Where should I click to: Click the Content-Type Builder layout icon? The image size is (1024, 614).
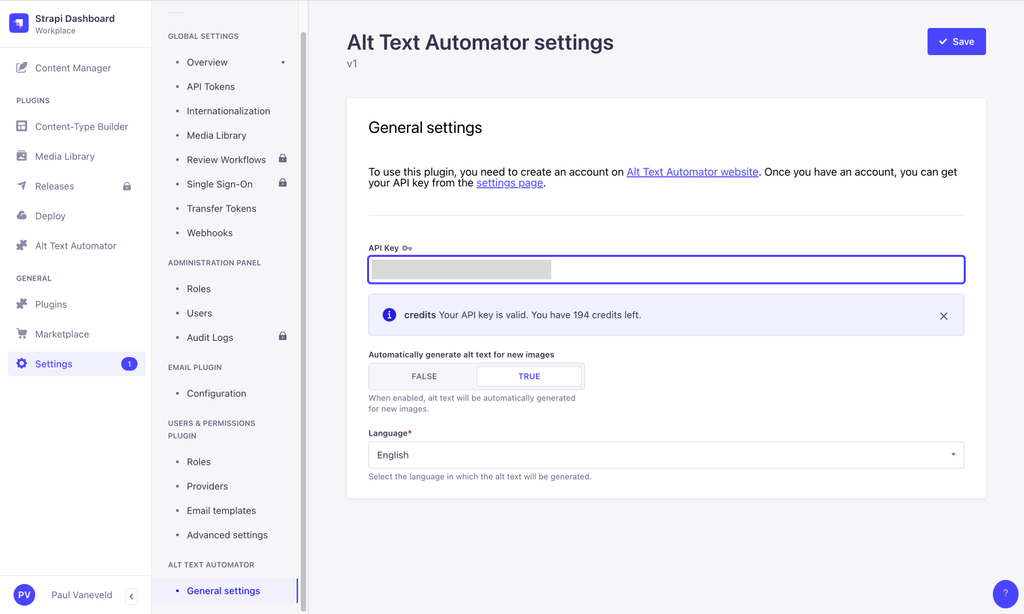coord(22,126)
